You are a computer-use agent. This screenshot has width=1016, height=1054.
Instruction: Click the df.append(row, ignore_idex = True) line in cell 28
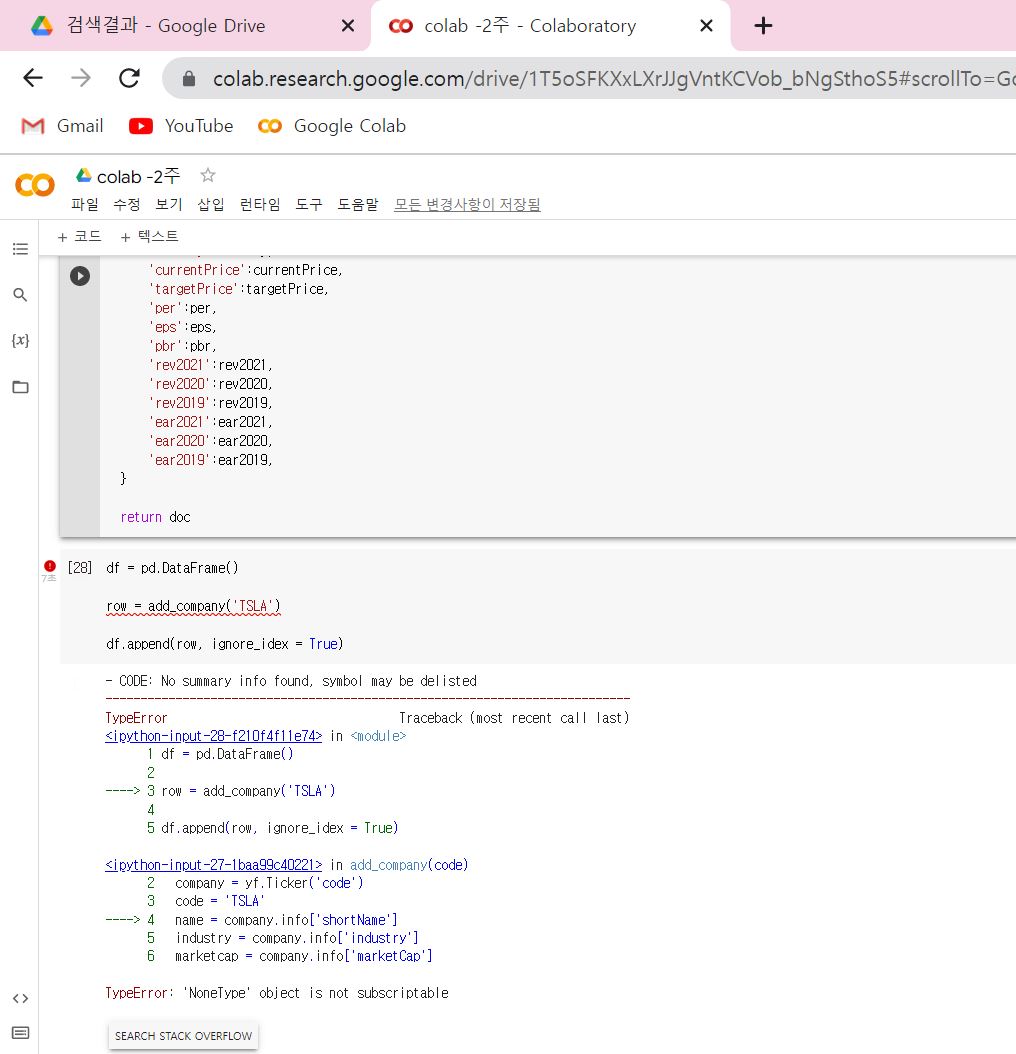[225, 644]
